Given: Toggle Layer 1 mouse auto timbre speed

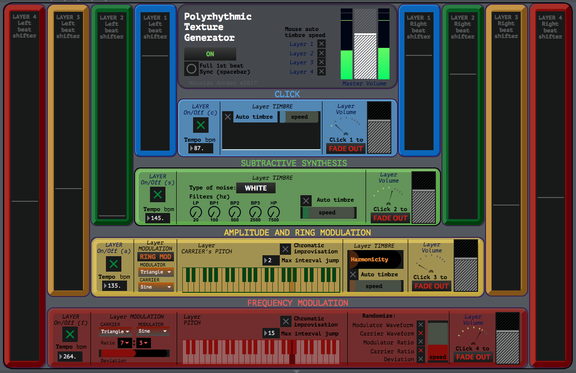Looking at the screenshot, I should point(321,44).
